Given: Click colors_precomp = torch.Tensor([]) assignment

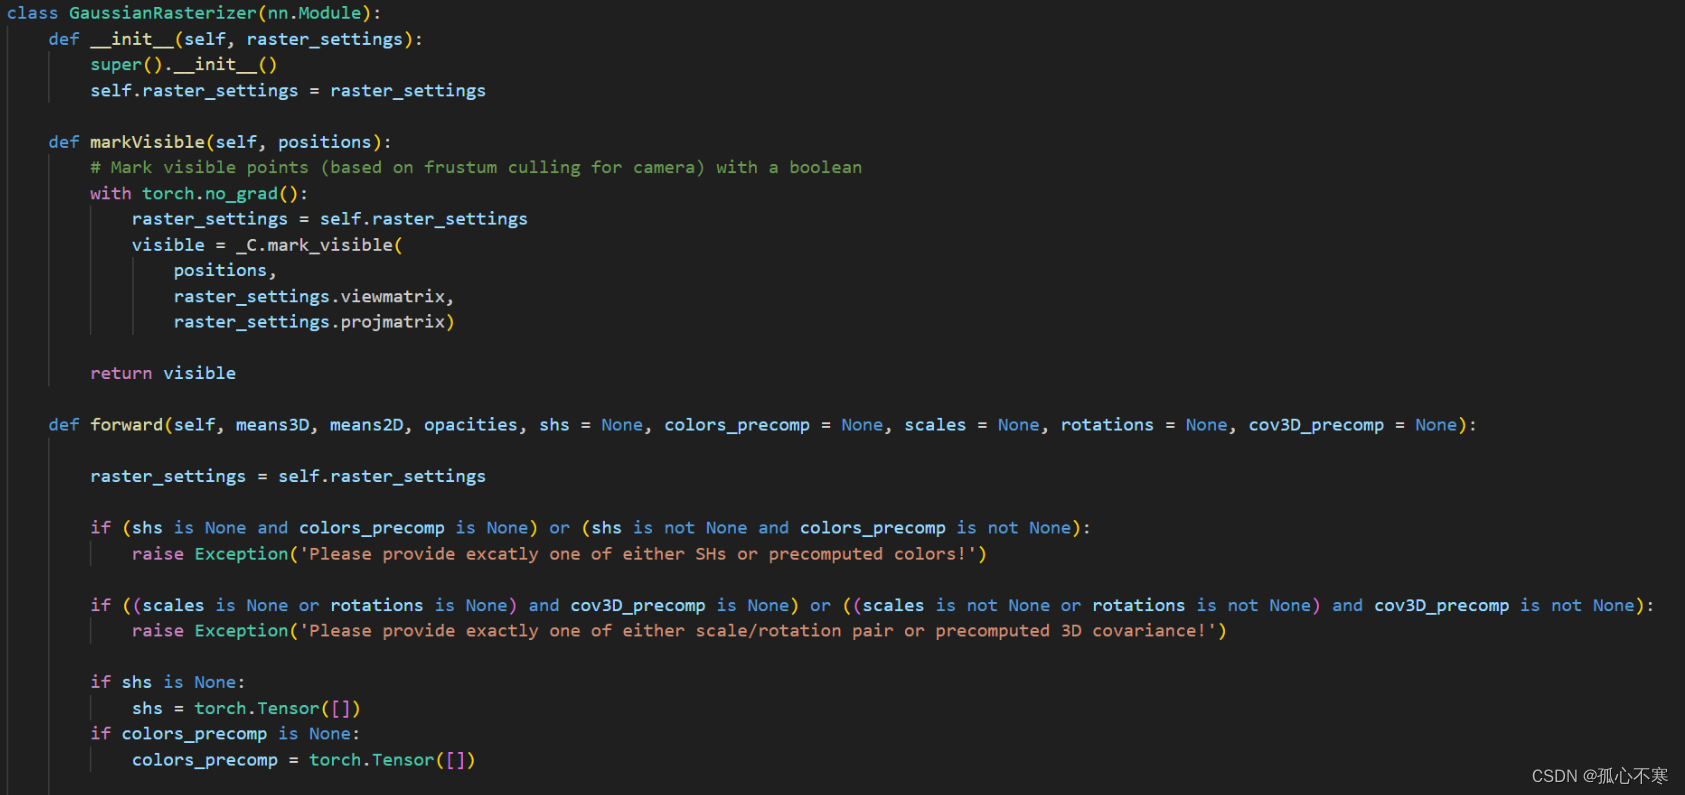Looking at the screenshot, I should pyautogui.click(x=304, y=760).
